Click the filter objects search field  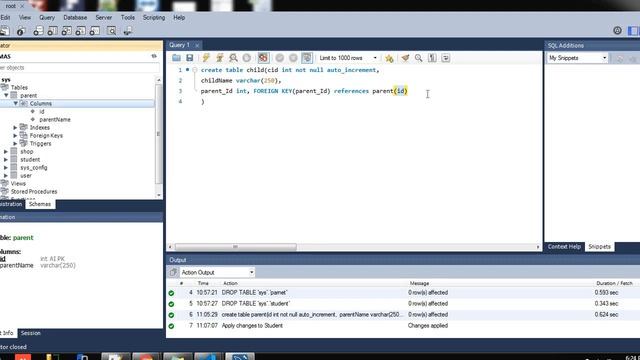pyautogui.click(x=80, y=68)
